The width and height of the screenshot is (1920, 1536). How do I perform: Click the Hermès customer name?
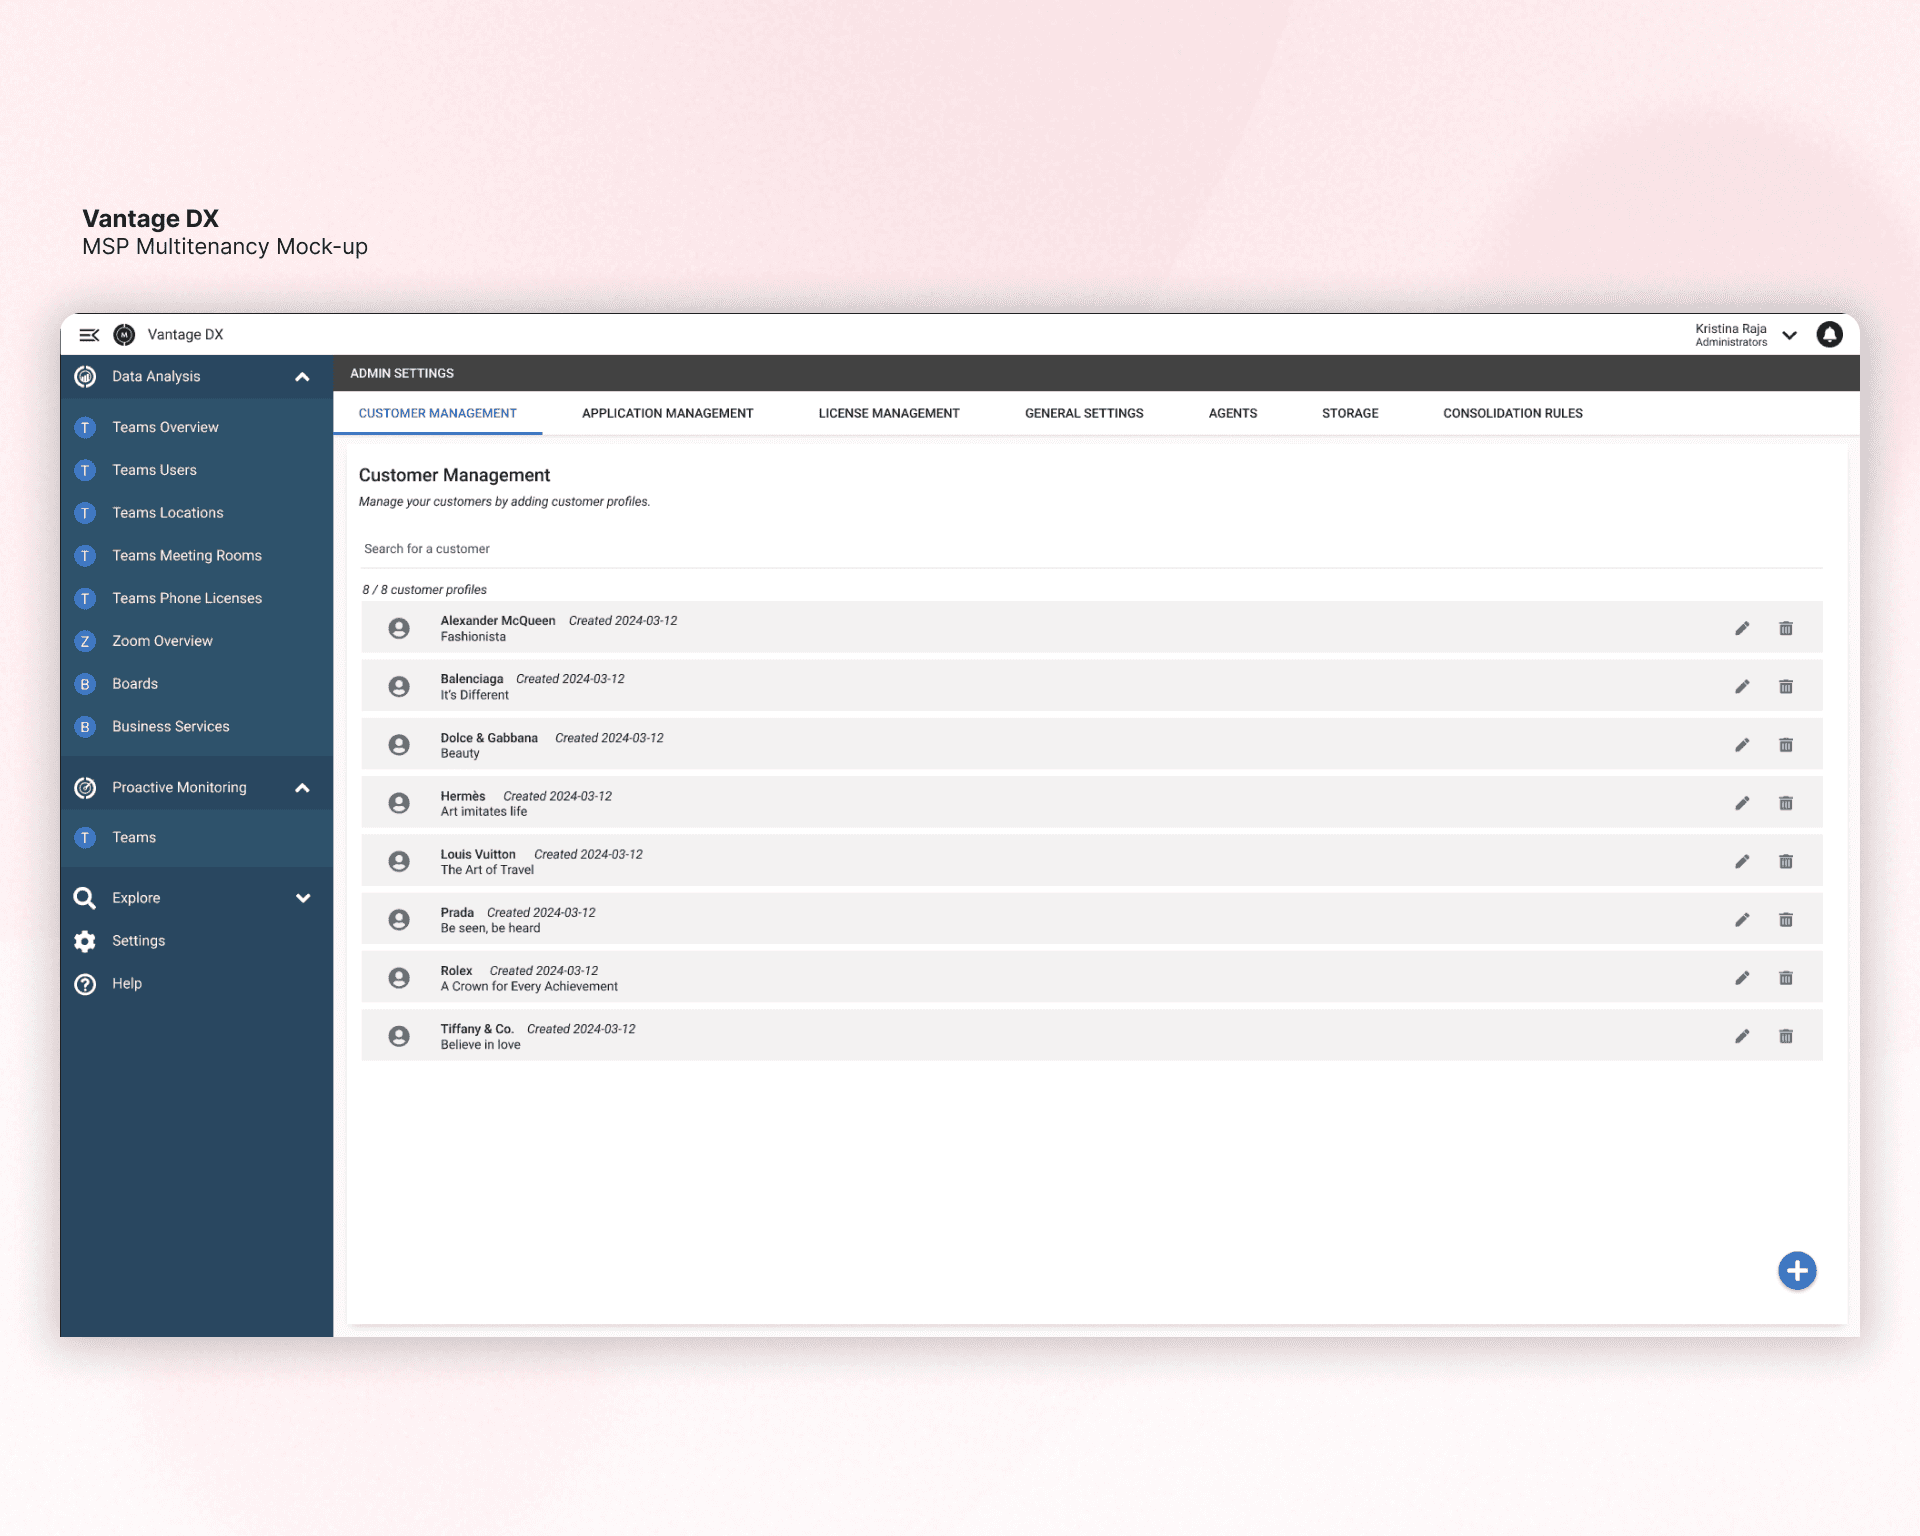click(x=463, y=796)
